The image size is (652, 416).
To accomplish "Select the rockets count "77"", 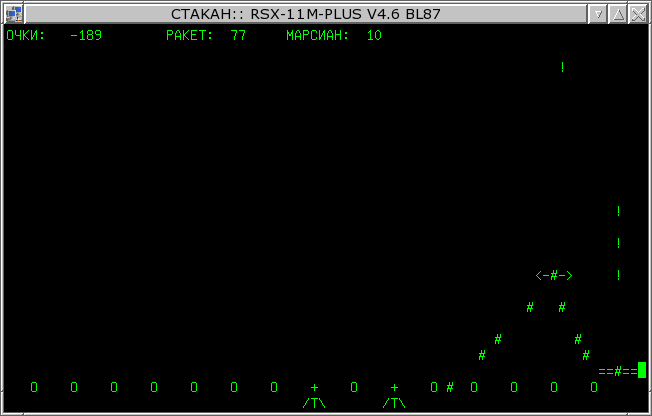I will (x=238, y=35).
